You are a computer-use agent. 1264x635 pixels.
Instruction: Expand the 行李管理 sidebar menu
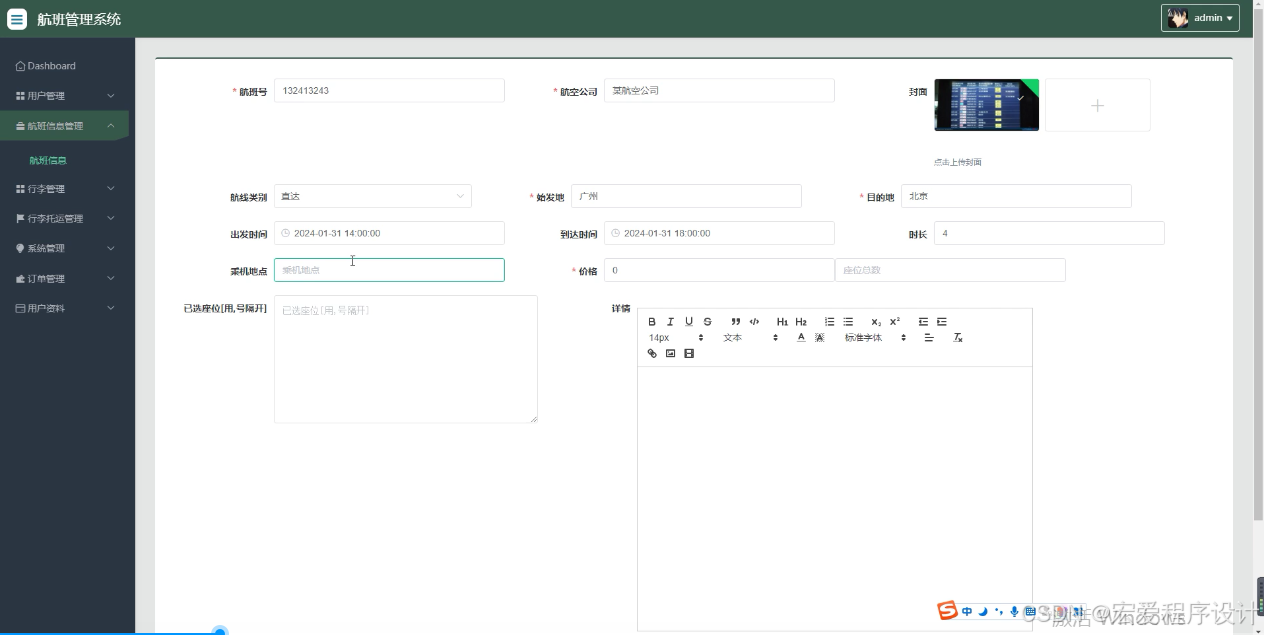point(65,189)
